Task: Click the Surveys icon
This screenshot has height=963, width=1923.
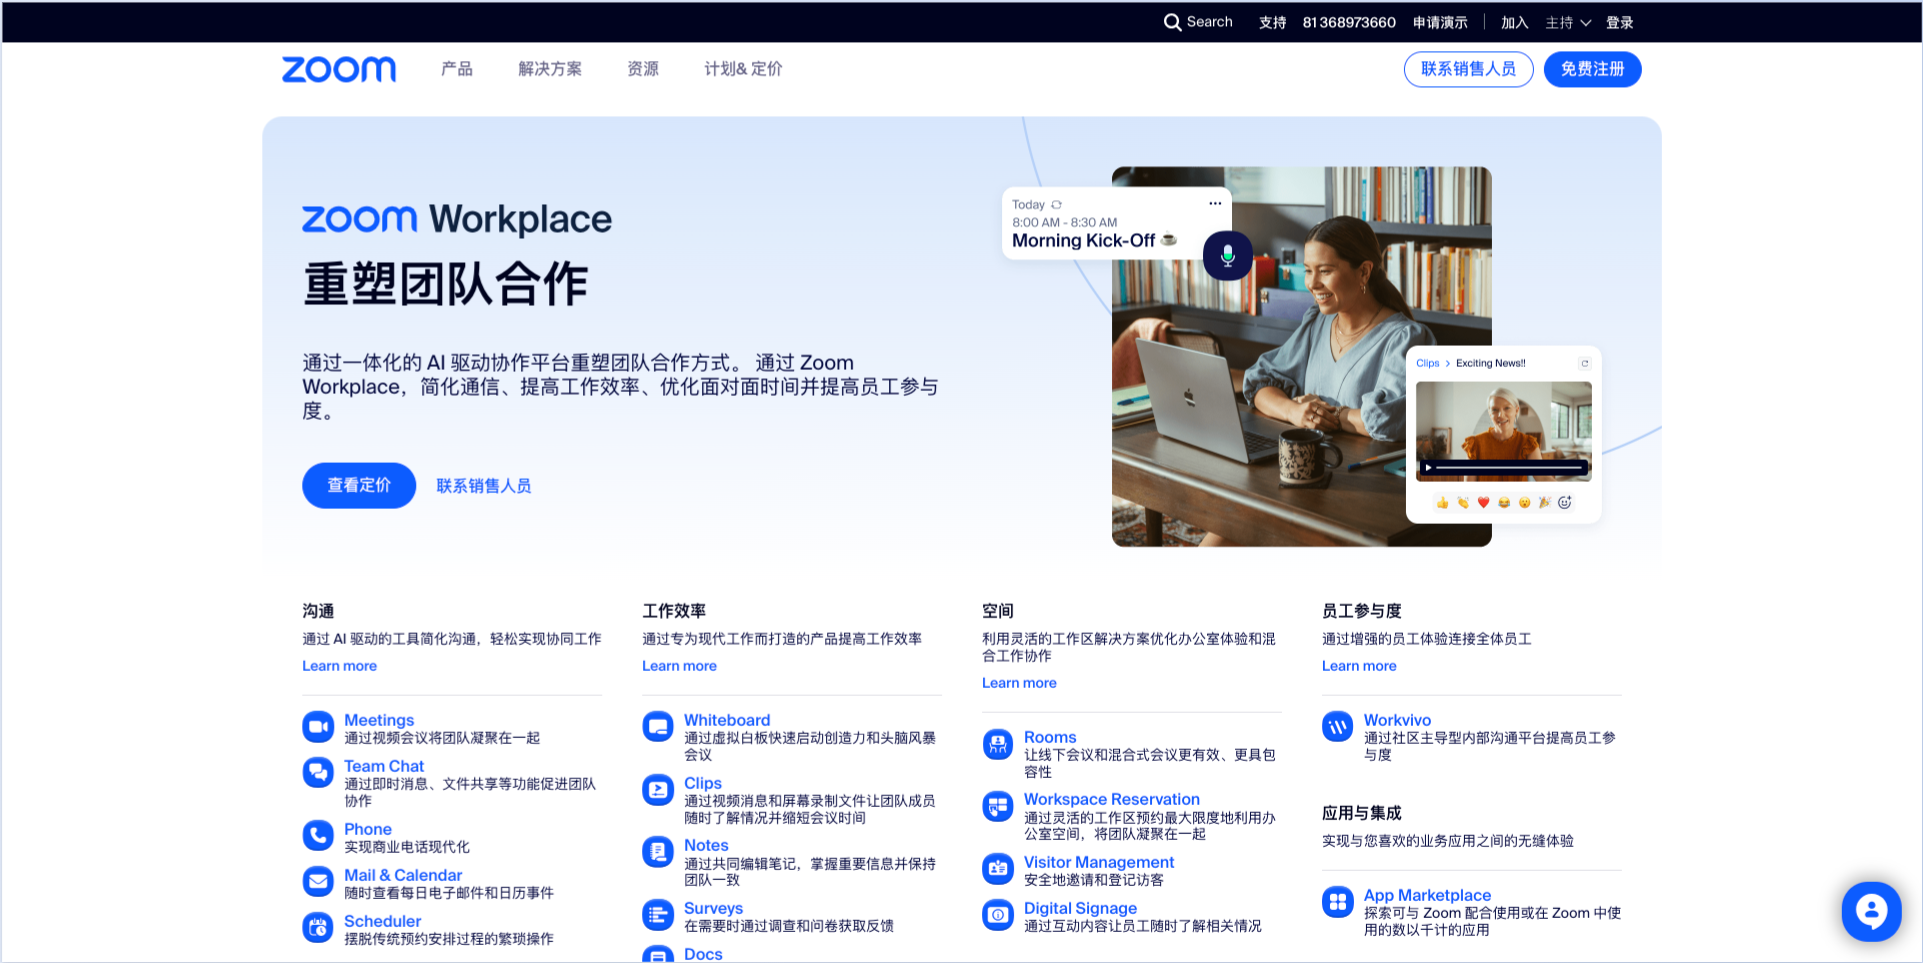Action: (658, 915)
